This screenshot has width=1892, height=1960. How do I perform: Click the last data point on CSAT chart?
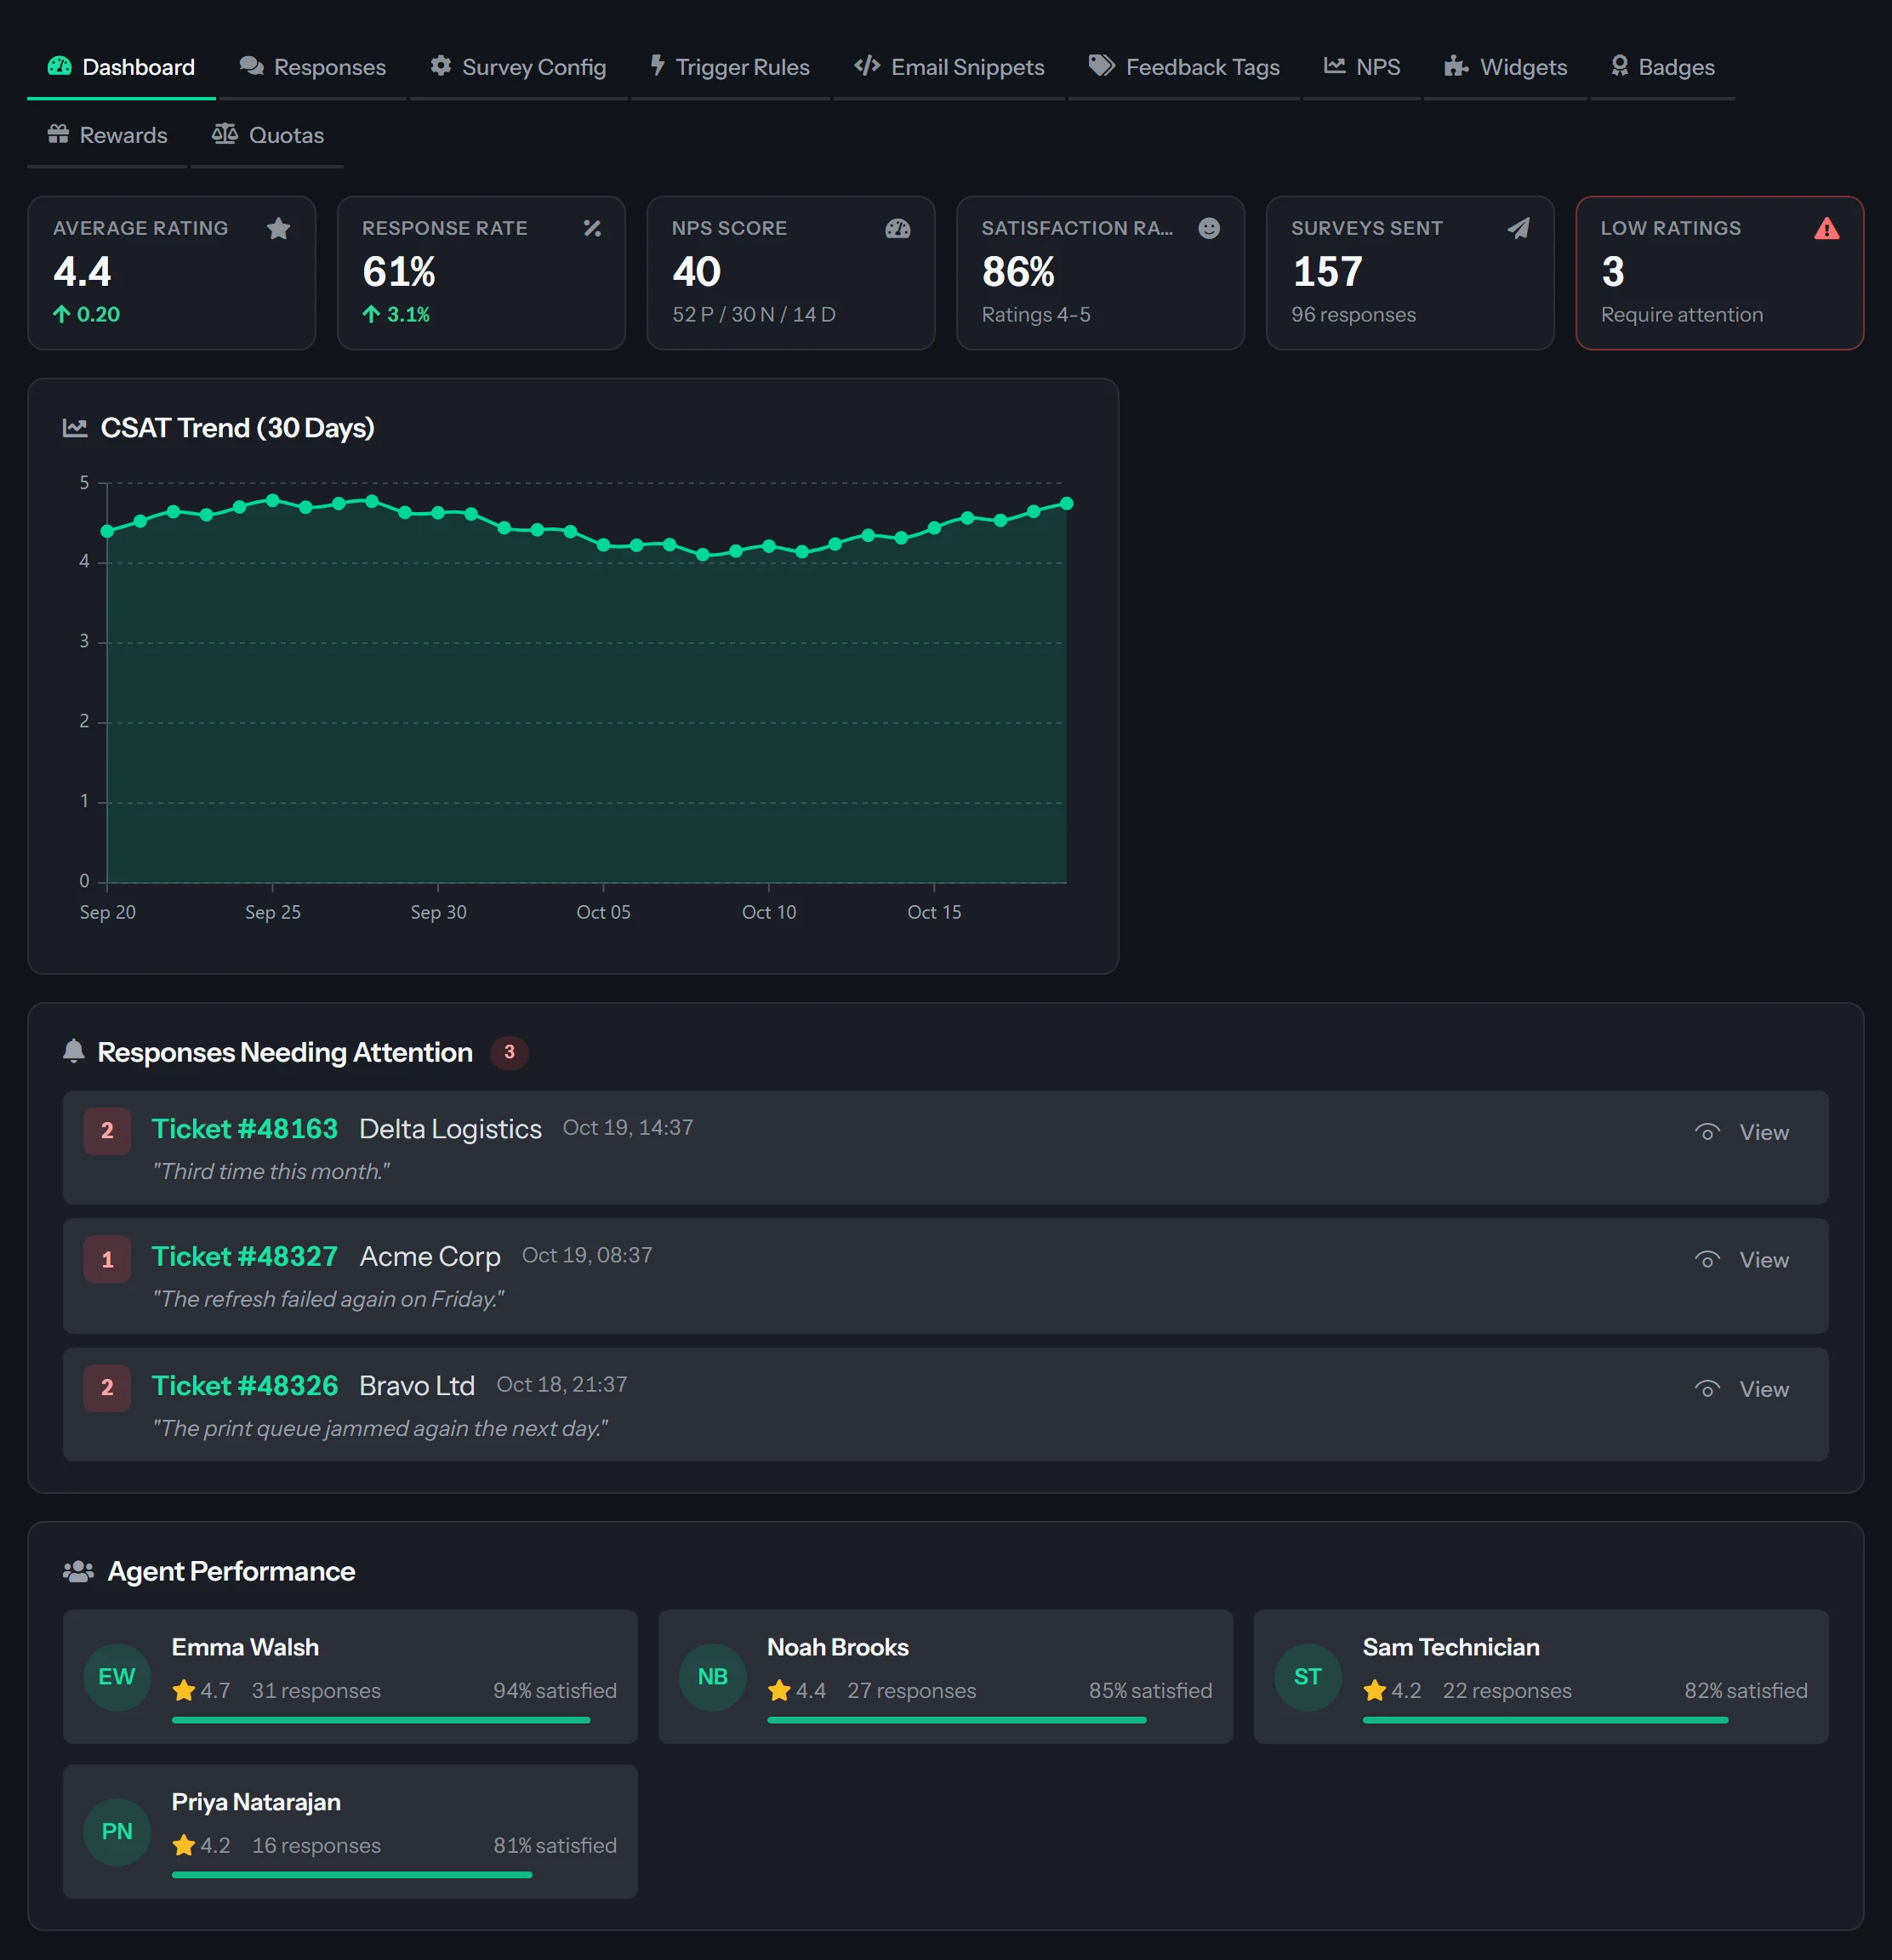tap(1067, 504)
